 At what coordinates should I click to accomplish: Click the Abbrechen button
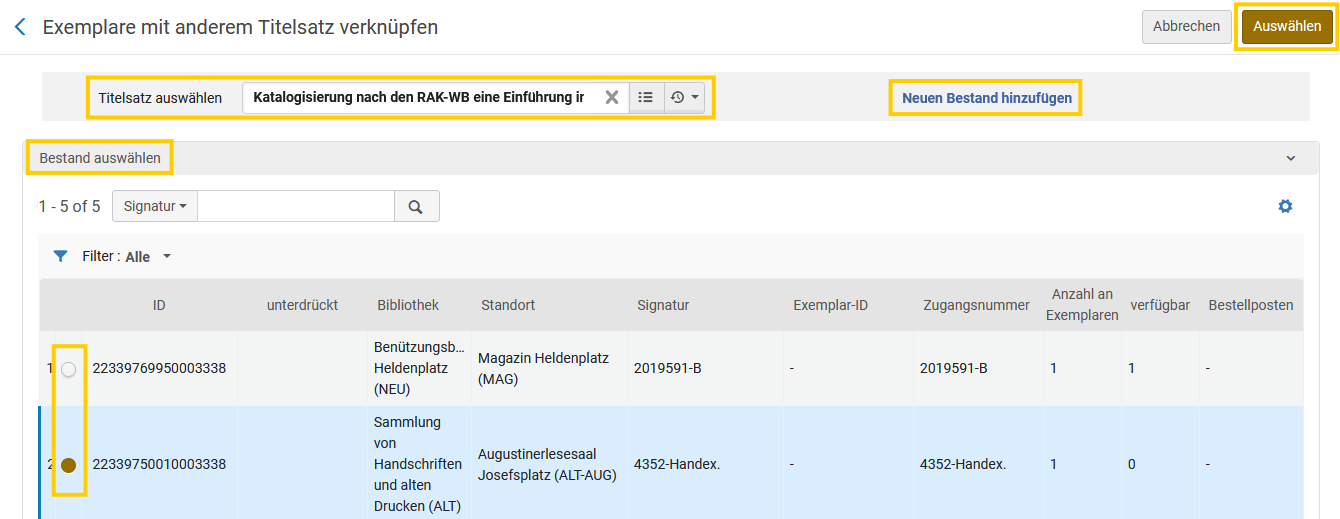(1186, 27)
